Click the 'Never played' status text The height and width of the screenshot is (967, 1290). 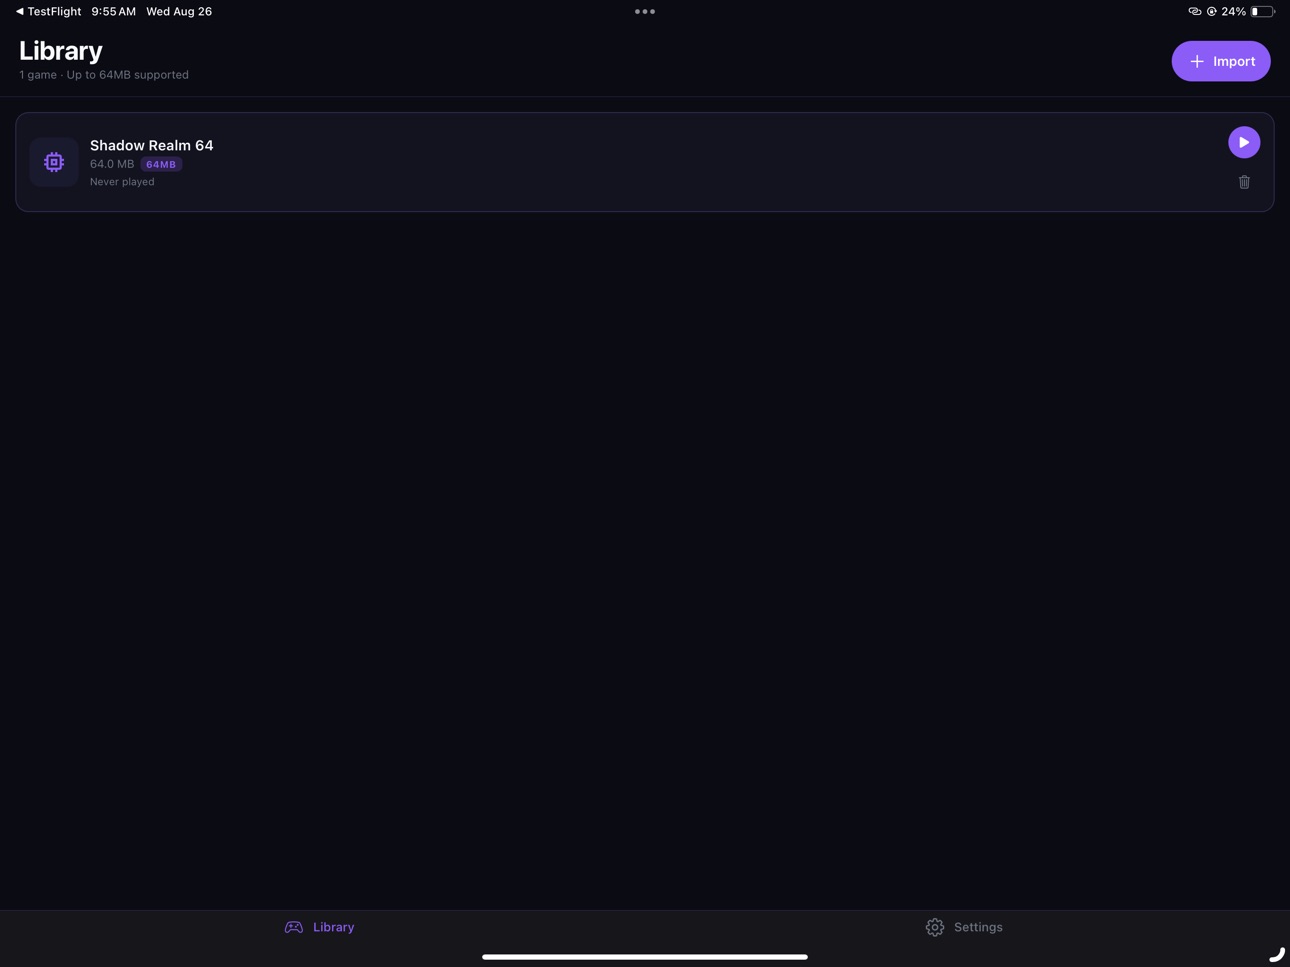pos(122,182)
